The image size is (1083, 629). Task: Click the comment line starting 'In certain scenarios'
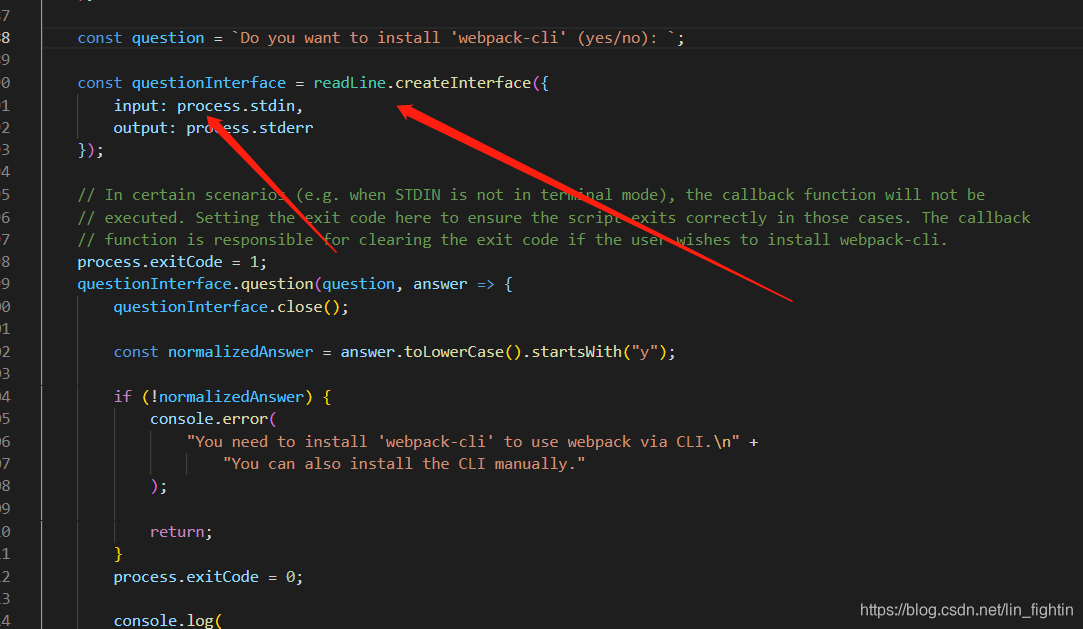pyautogui.click(x=531, y=195)
